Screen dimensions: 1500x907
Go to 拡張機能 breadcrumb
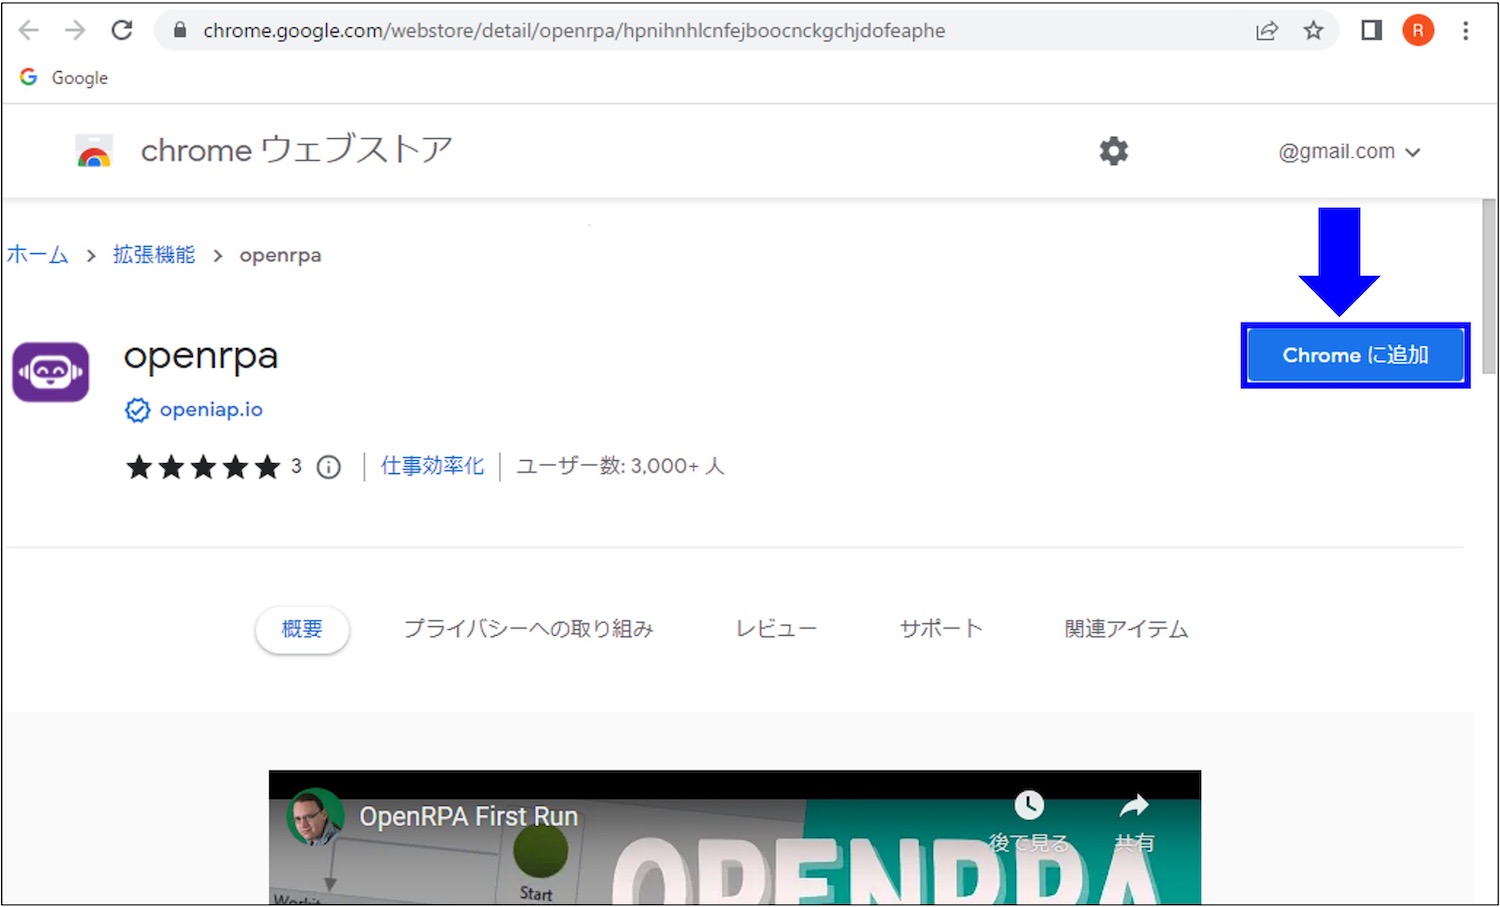click(154, 255)
